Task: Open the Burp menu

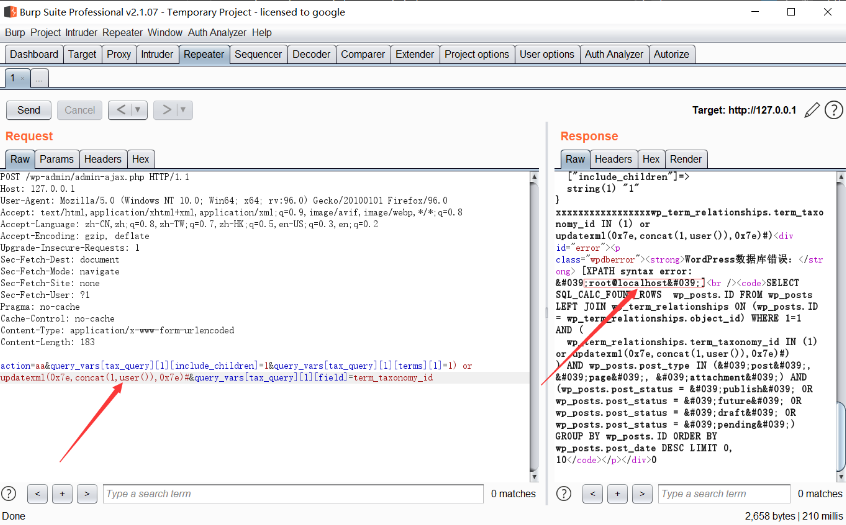Action: [15, 32]
